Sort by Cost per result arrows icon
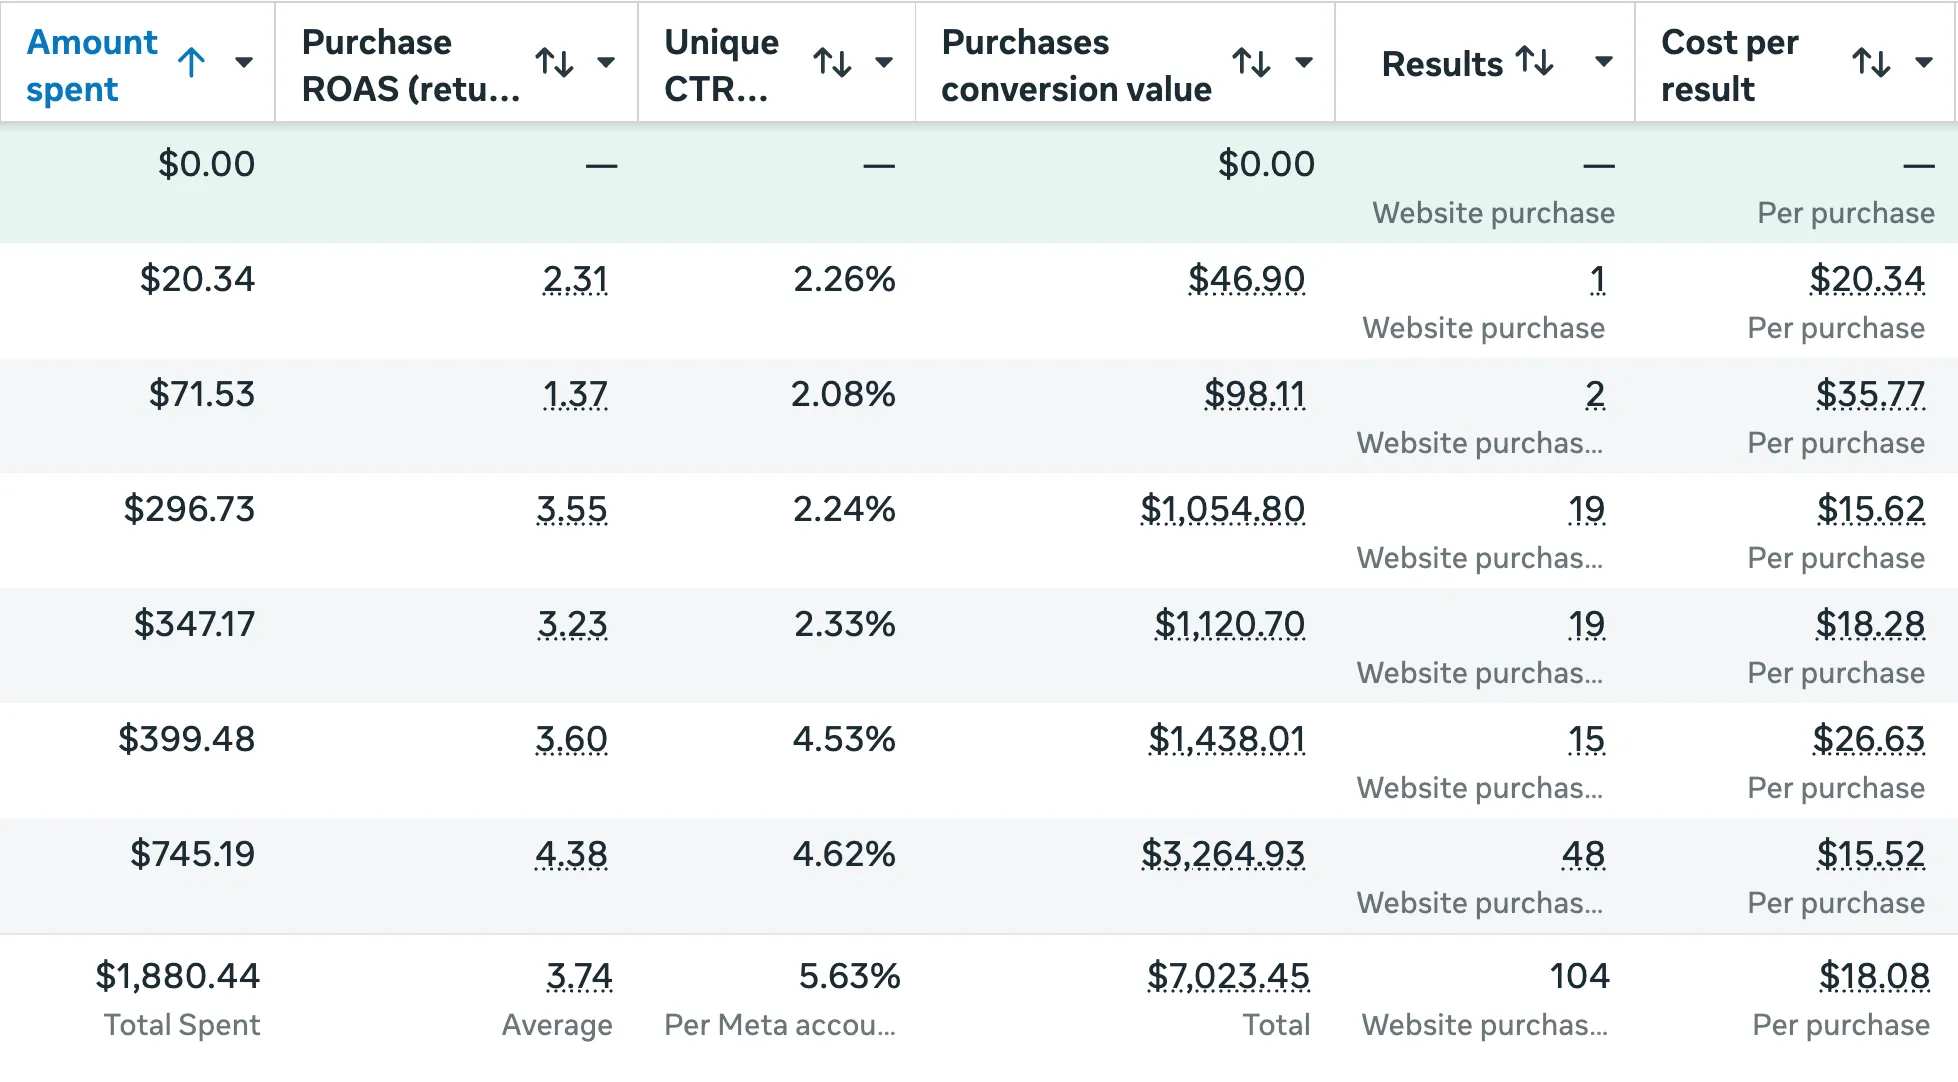This screenshot has height=1082, width=1958. 1871,63
